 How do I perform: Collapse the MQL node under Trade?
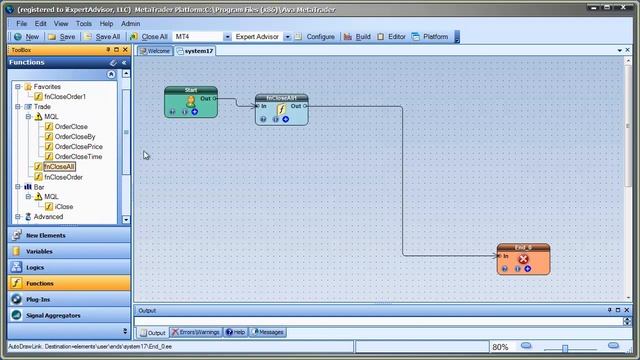point(28,117)
